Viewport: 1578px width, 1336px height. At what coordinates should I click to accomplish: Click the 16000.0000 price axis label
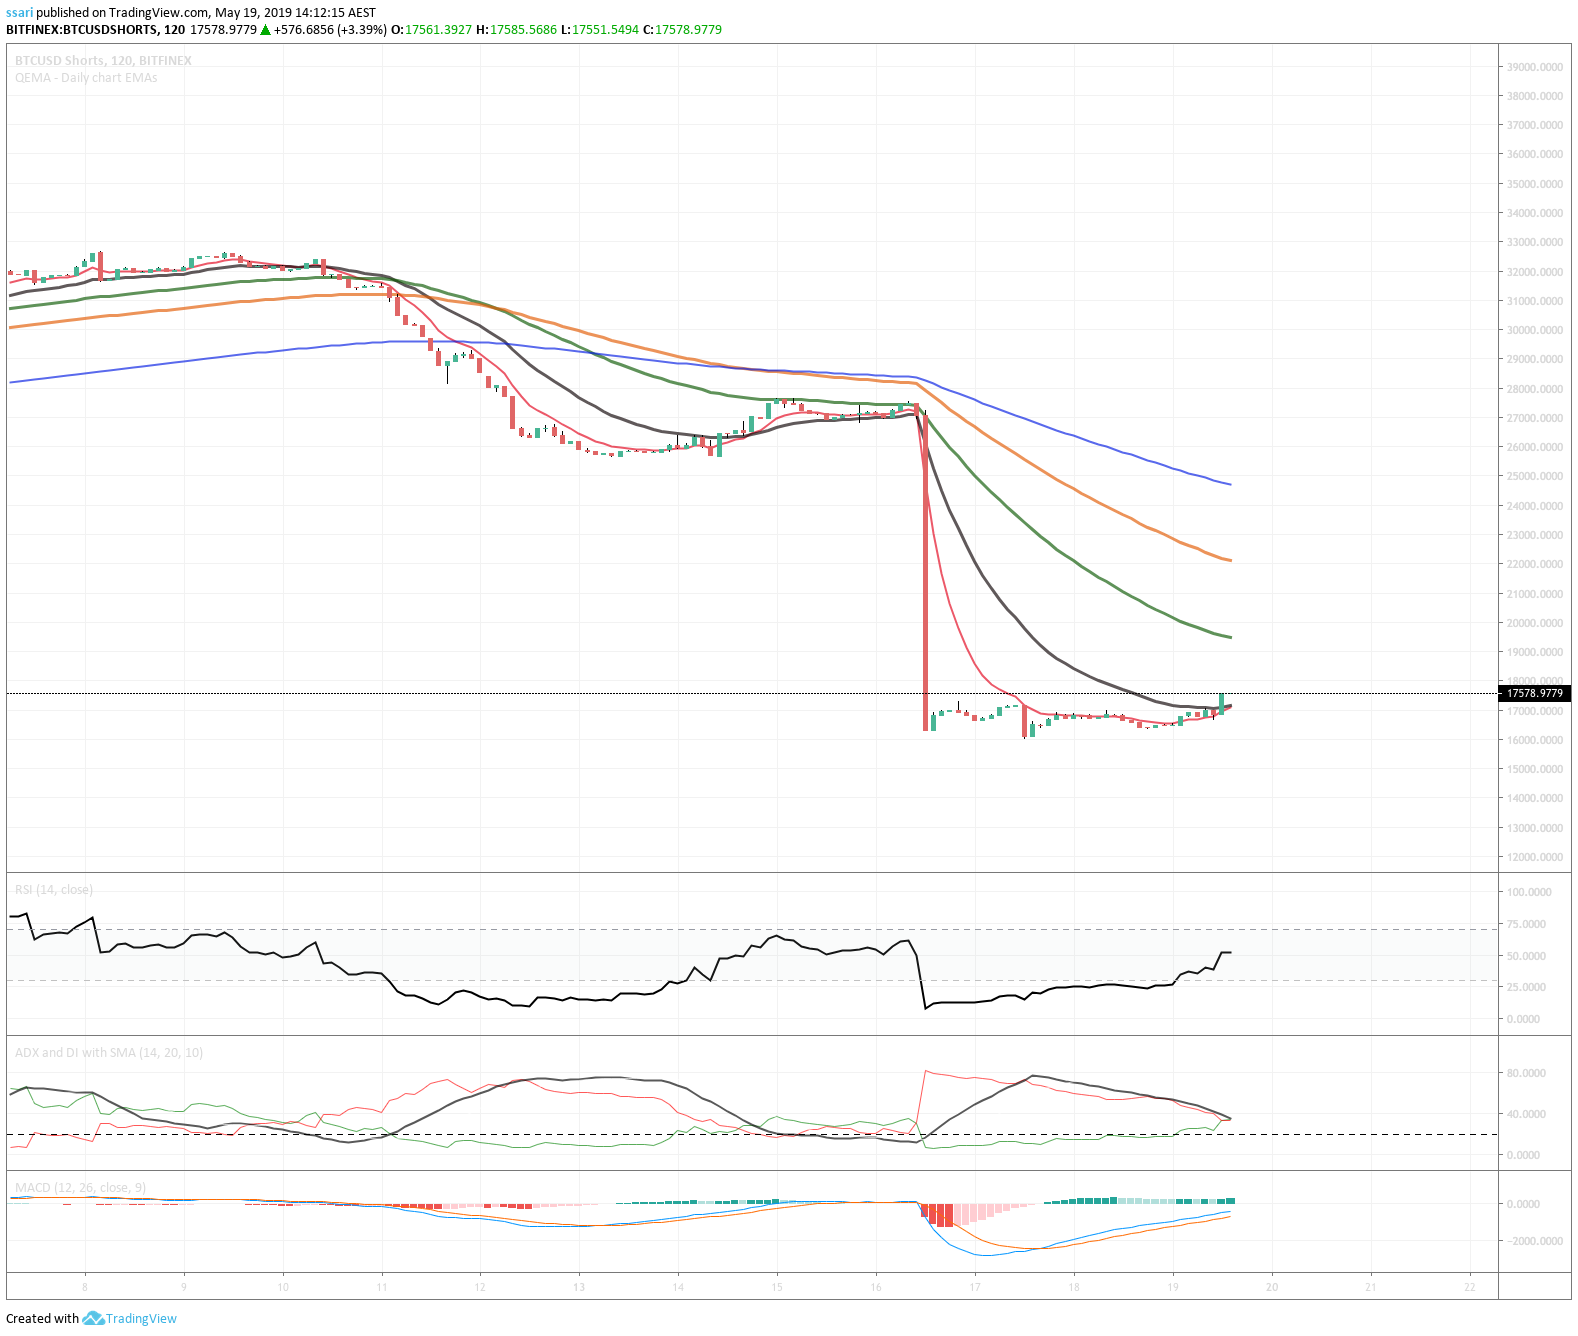tap(1535, 740)
